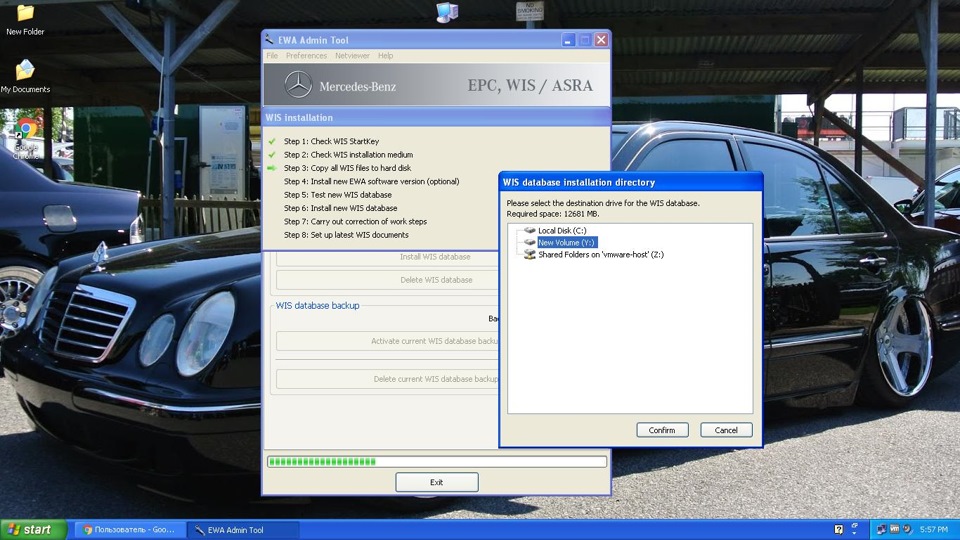Screen dimensions: 960x540
Task: Launch the Google Chrome desktop shortcut
Action: (x=26, y=138)
